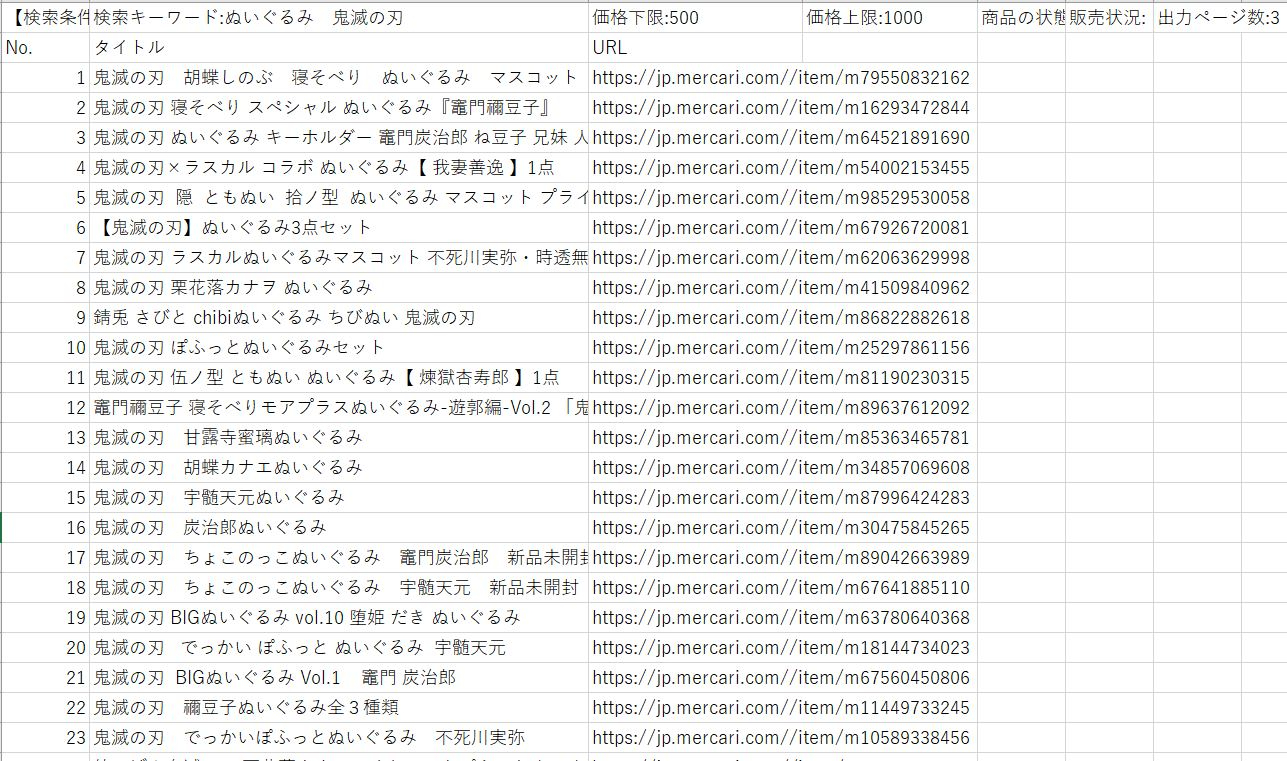Select the 商品の状態 header cell
Viewport: 1287px width, 761px height.
click(x=1021, y=17)
